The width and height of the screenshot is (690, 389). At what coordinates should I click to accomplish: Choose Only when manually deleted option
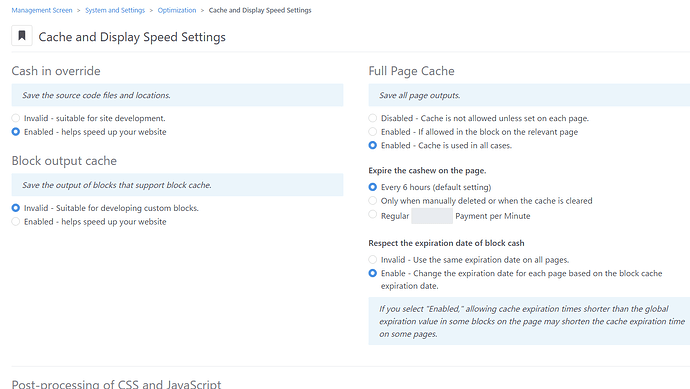(x=373, y=201)
